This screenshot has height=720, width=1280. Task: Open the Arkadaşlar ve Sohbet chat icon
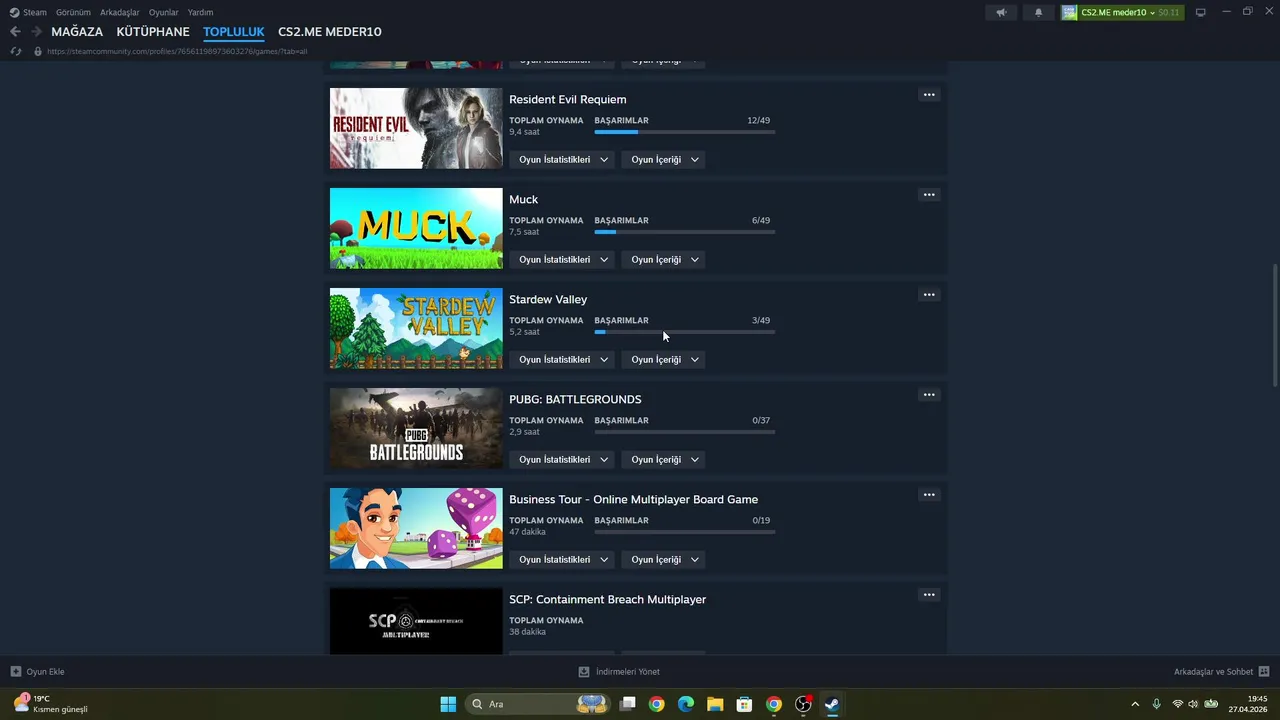click(1264, 672)
